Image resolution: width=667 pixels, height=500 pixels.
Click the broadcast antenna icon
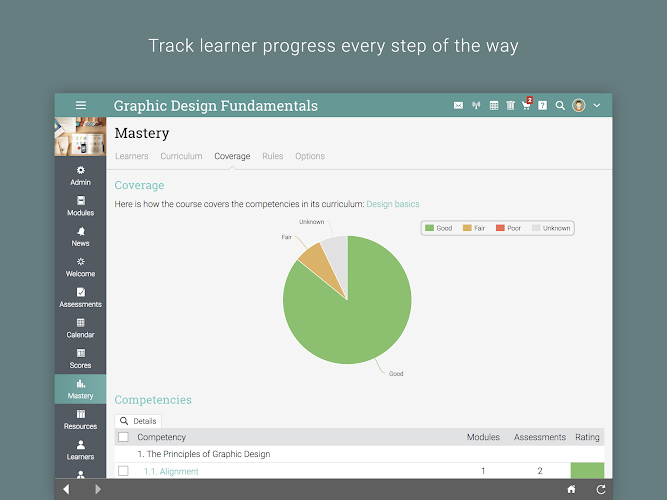pyautogui.click(x=476, y=105)
